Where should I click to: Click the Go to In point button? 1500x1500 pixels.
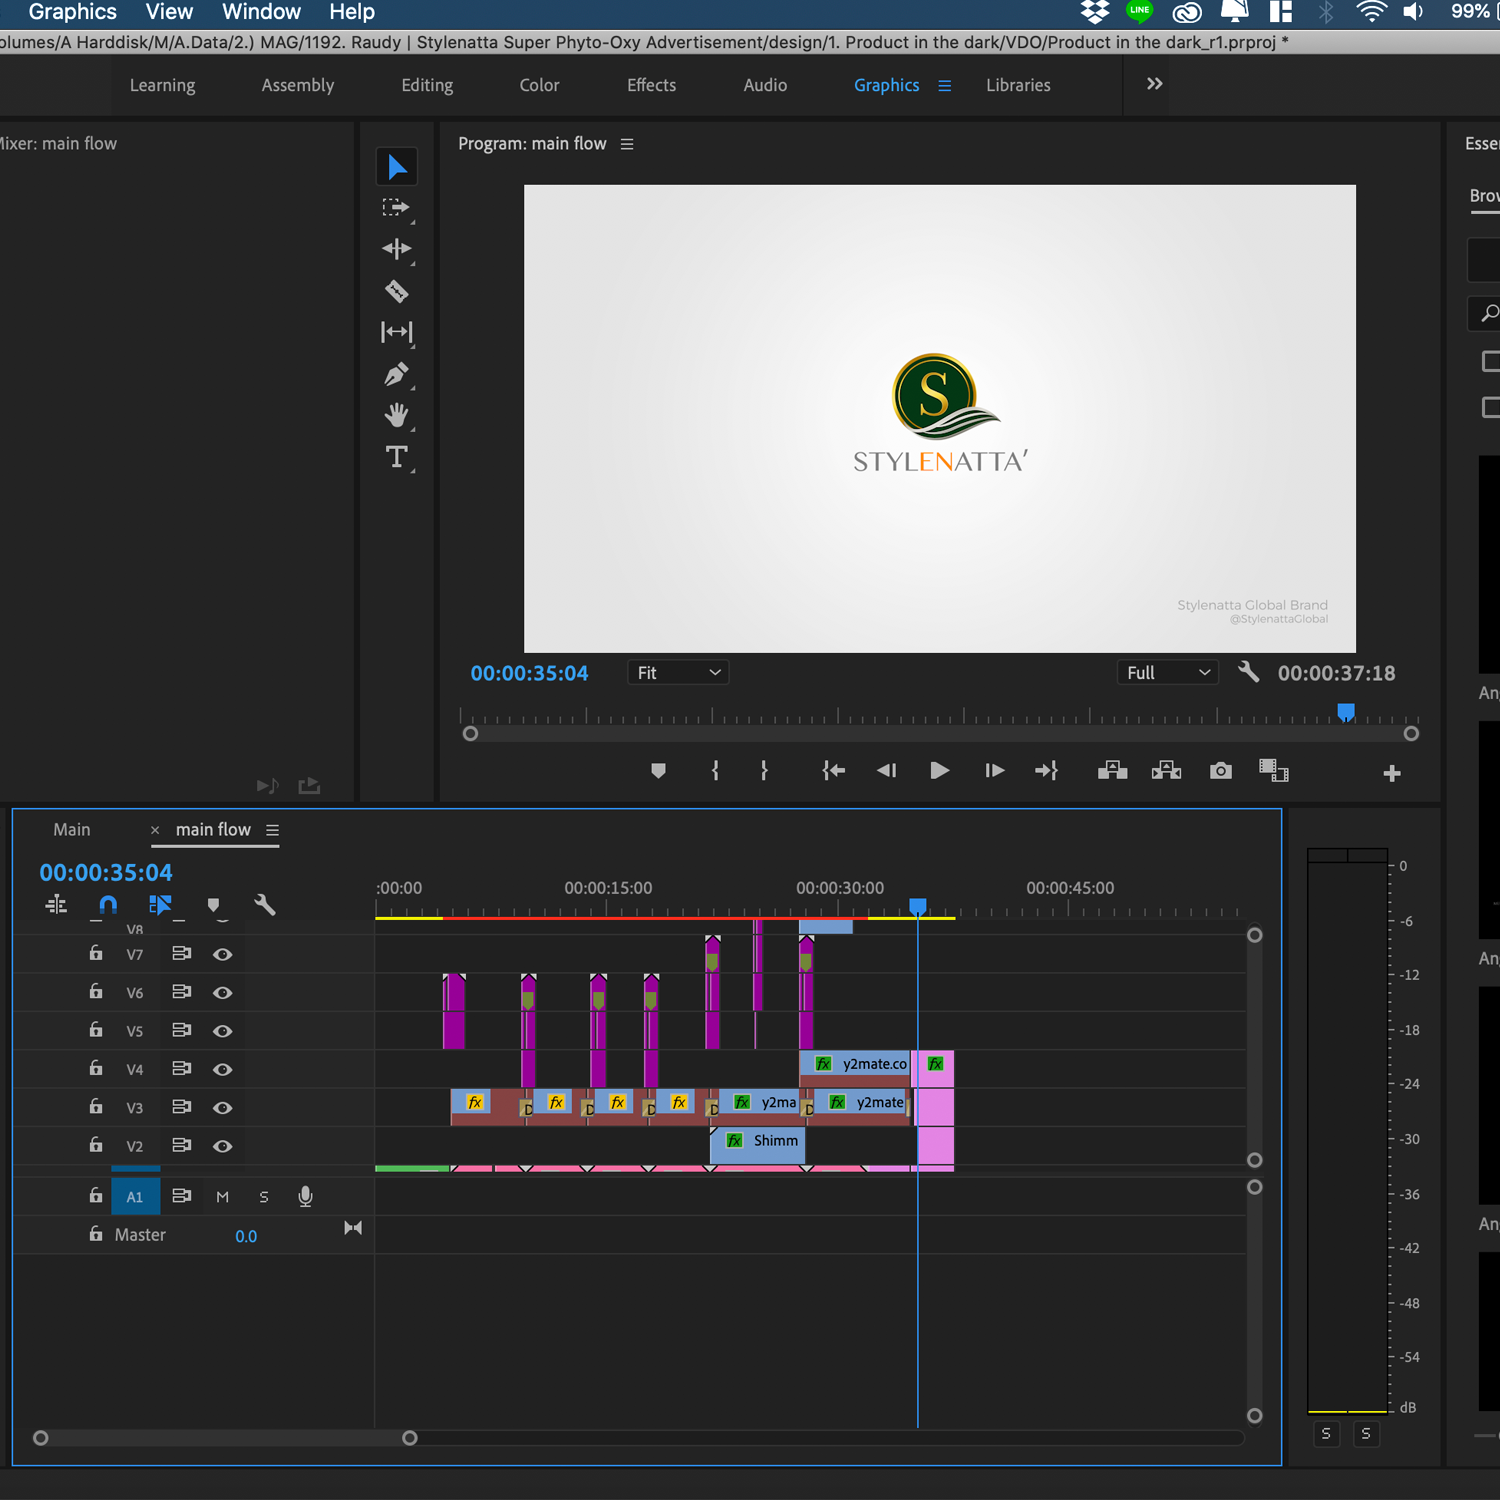(x=833, y=771)
